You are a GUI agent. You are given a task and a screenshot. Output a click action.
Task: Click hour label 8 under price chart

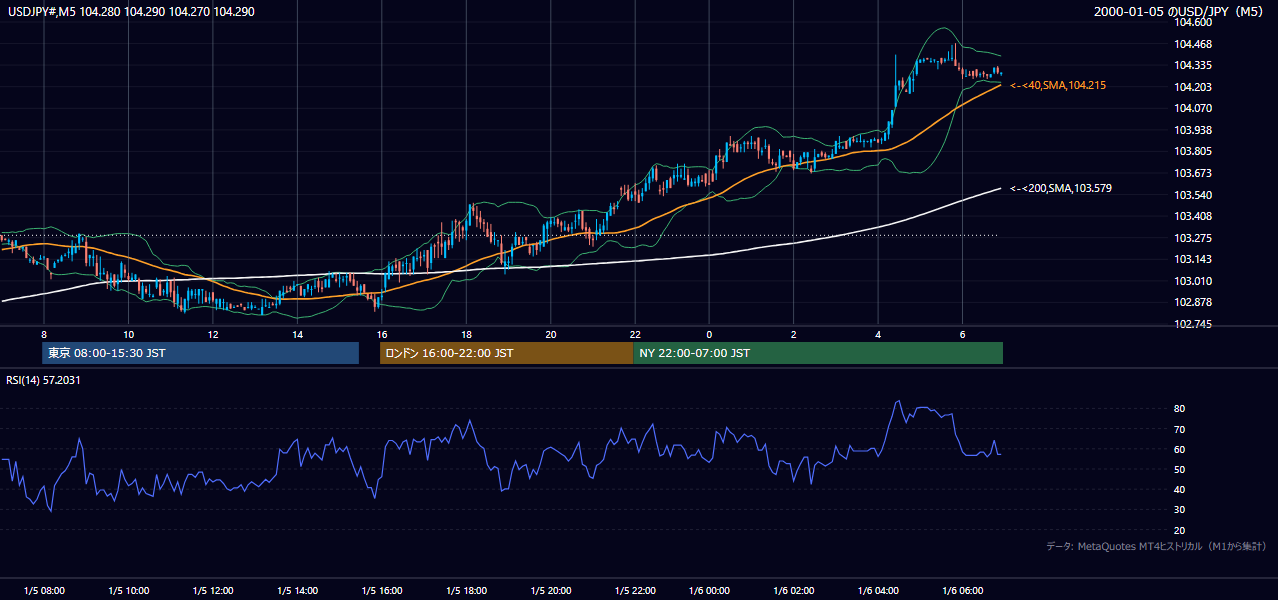pos(44,334)
